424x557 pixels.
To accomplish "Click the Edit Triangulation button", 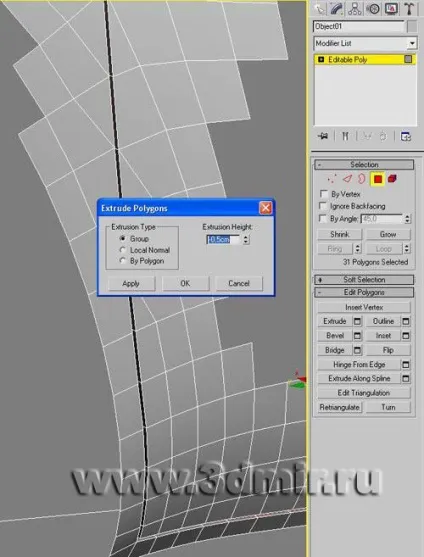I will [x=364, y=393].
